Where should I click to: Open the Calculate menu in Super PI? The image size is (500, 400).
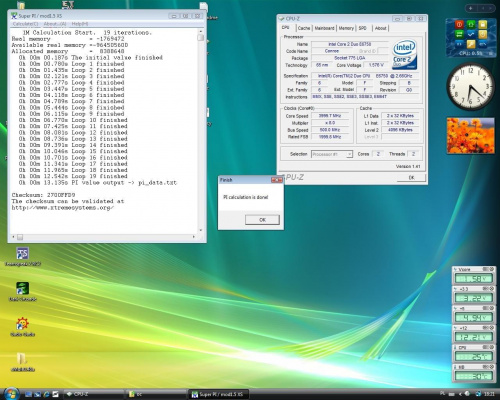click(25, 24)
